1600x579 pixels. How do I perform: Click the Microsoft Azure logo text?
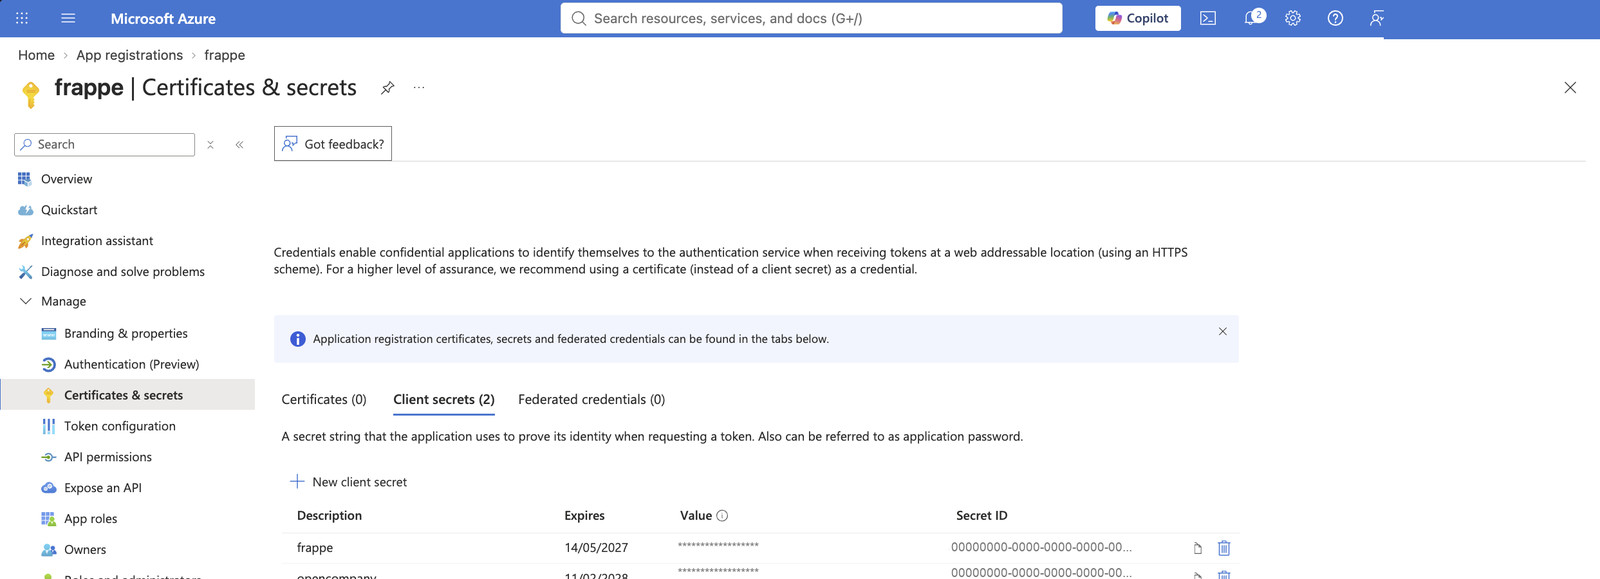[163, 18]
